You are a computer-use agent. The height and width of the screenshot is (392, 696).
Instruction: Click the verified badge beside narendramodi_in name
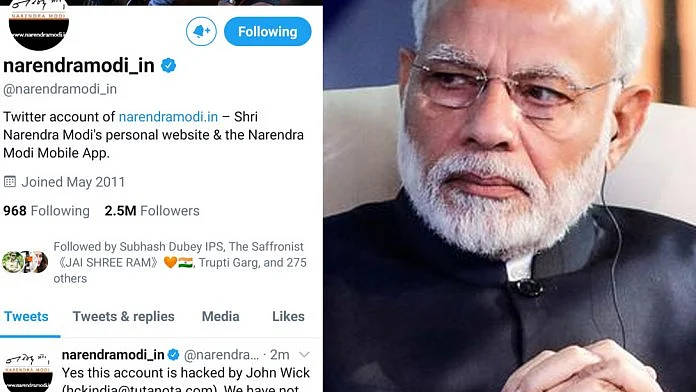(x=169, y=66)
